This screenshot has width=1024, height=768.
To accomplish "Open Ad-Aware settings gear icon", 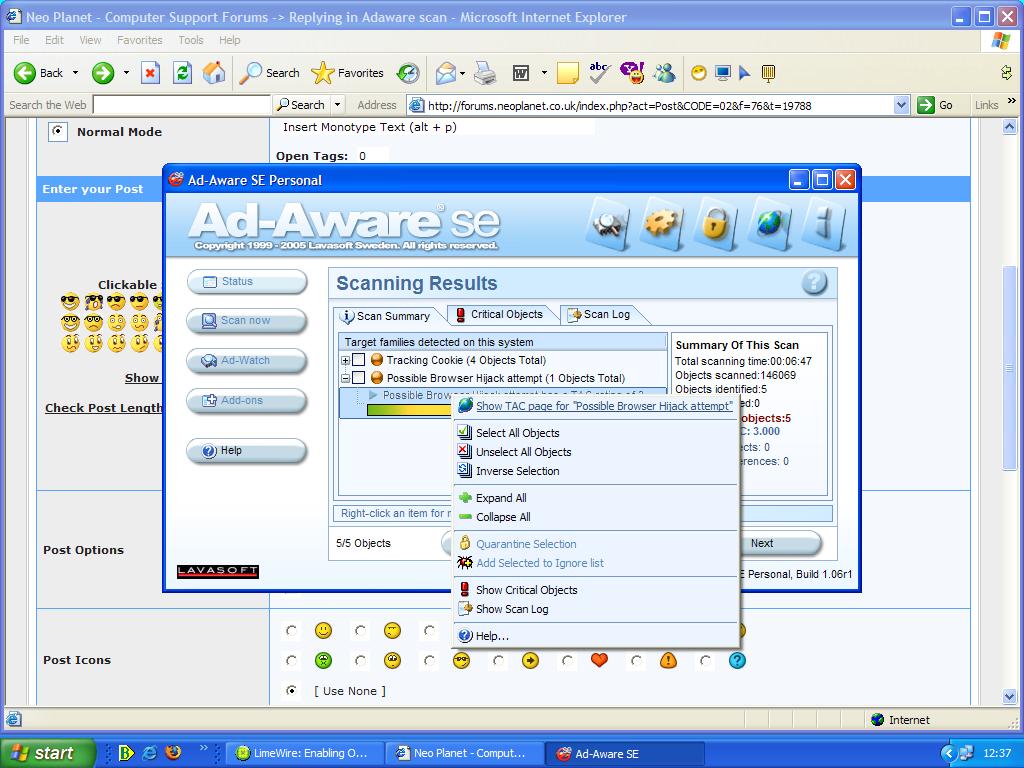I will pyautogui.click(x=662, y=225).
